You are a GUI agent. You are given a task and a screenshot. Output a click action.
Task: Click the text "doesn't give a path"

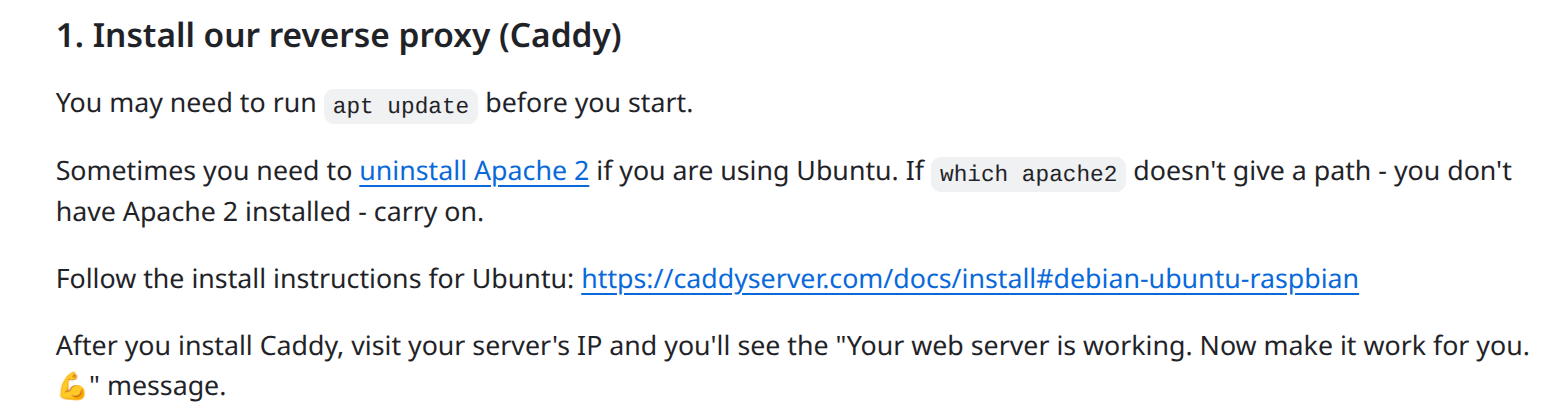(1245, 171)
